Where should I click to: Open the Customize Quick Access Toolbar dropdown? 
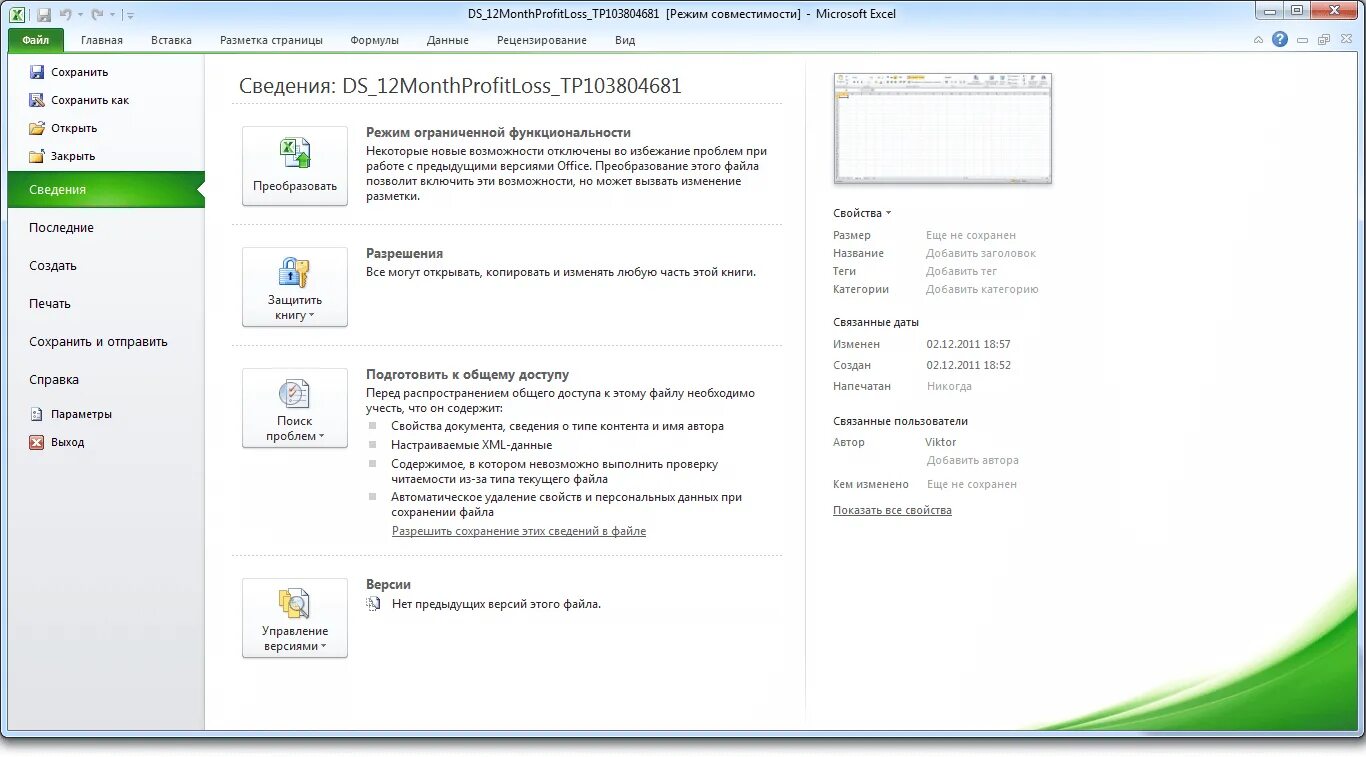pos(130,15)
